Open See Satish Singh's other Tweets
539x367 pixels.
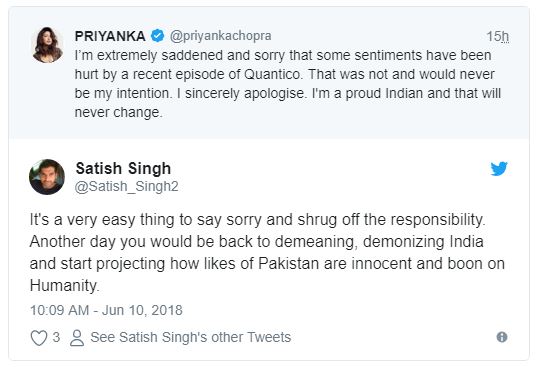190,337
